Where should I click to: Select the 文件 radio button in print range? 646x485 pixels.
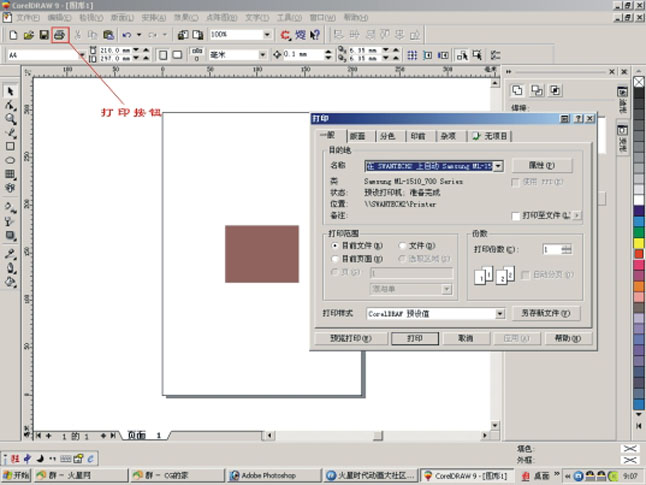point(403,244)
